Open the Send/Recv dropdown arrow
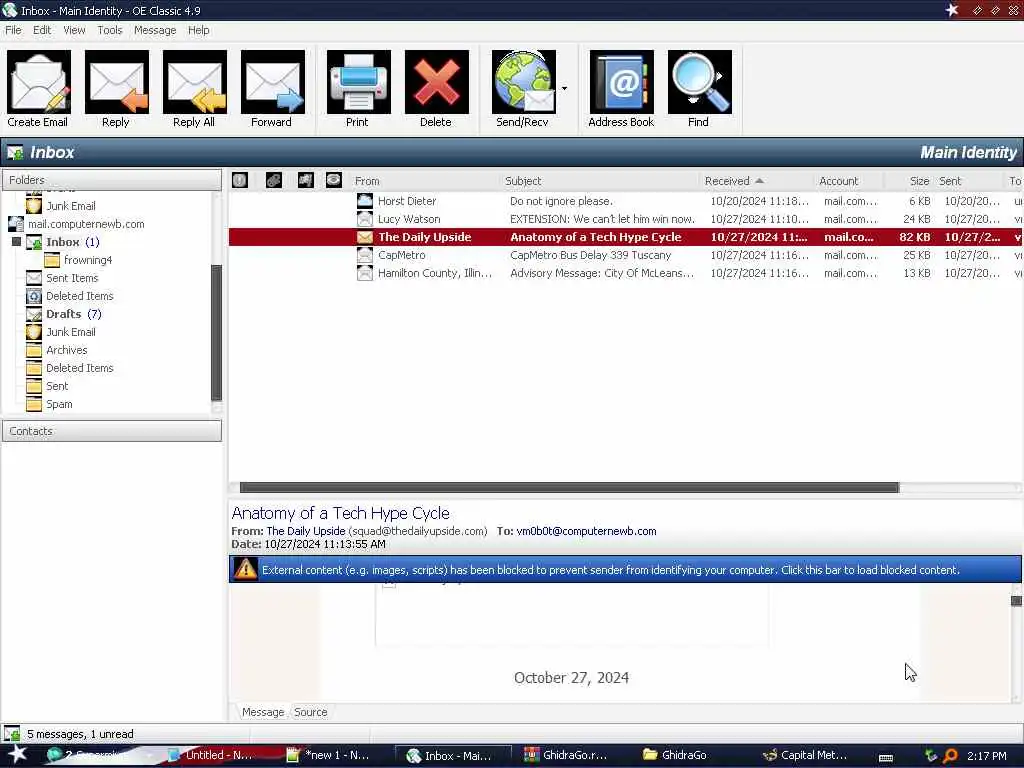The image size is (1024, 768). click(x=564, y=88)
